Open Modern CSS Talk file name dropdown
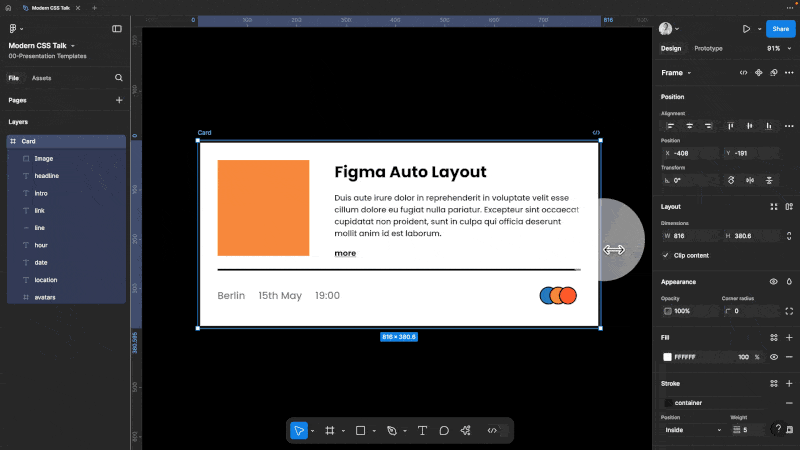This screenshot has height=450, width=800. click(72, 46)
